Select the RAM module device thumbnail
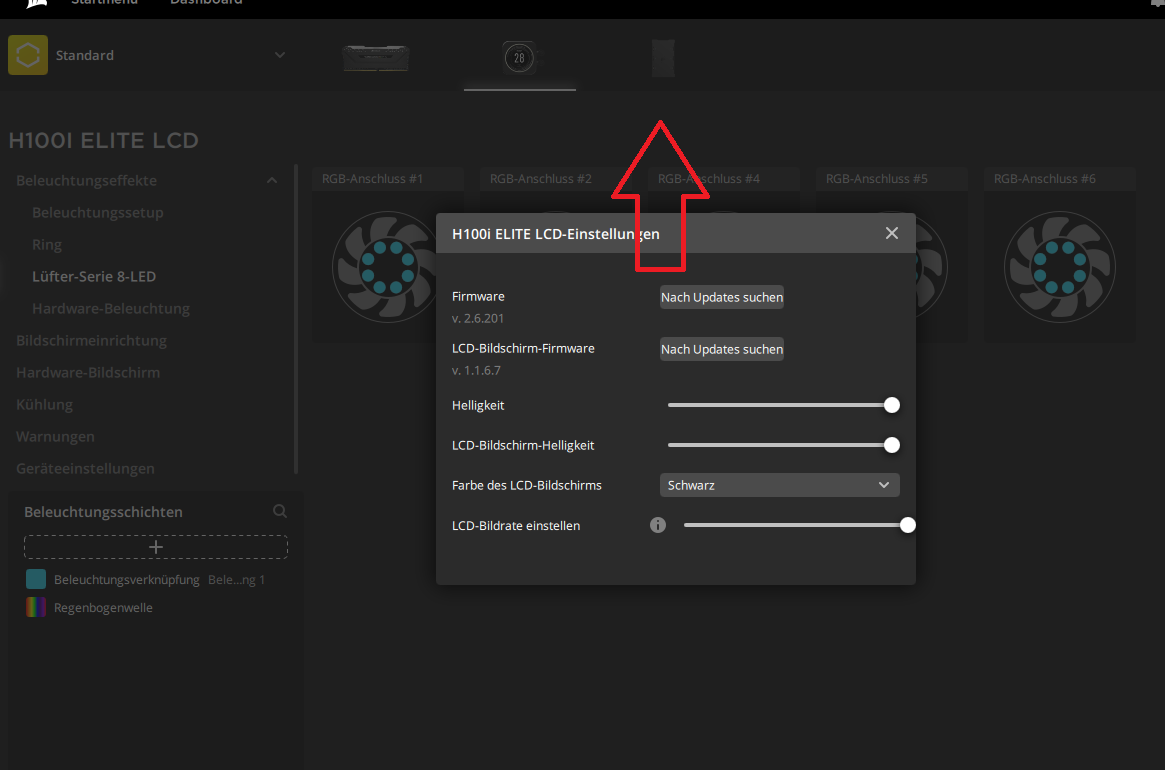Image resolution: width=1165 pixels, height=770 pixels. pyautogui.click(x=376, y=58)
